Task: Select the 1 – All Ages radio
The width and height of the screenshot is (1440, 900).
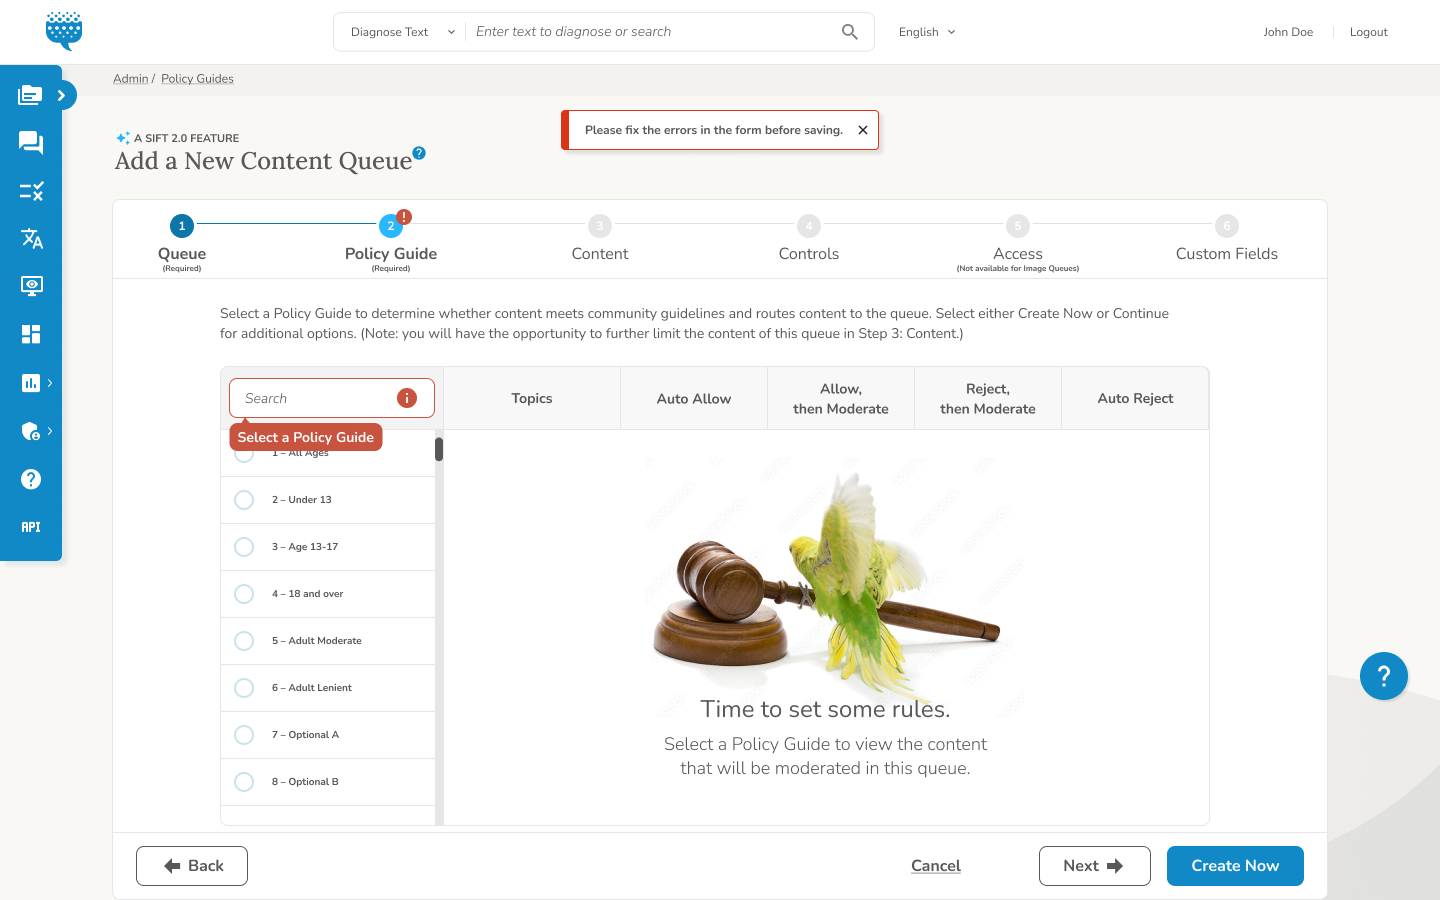Action: [244, 453]
